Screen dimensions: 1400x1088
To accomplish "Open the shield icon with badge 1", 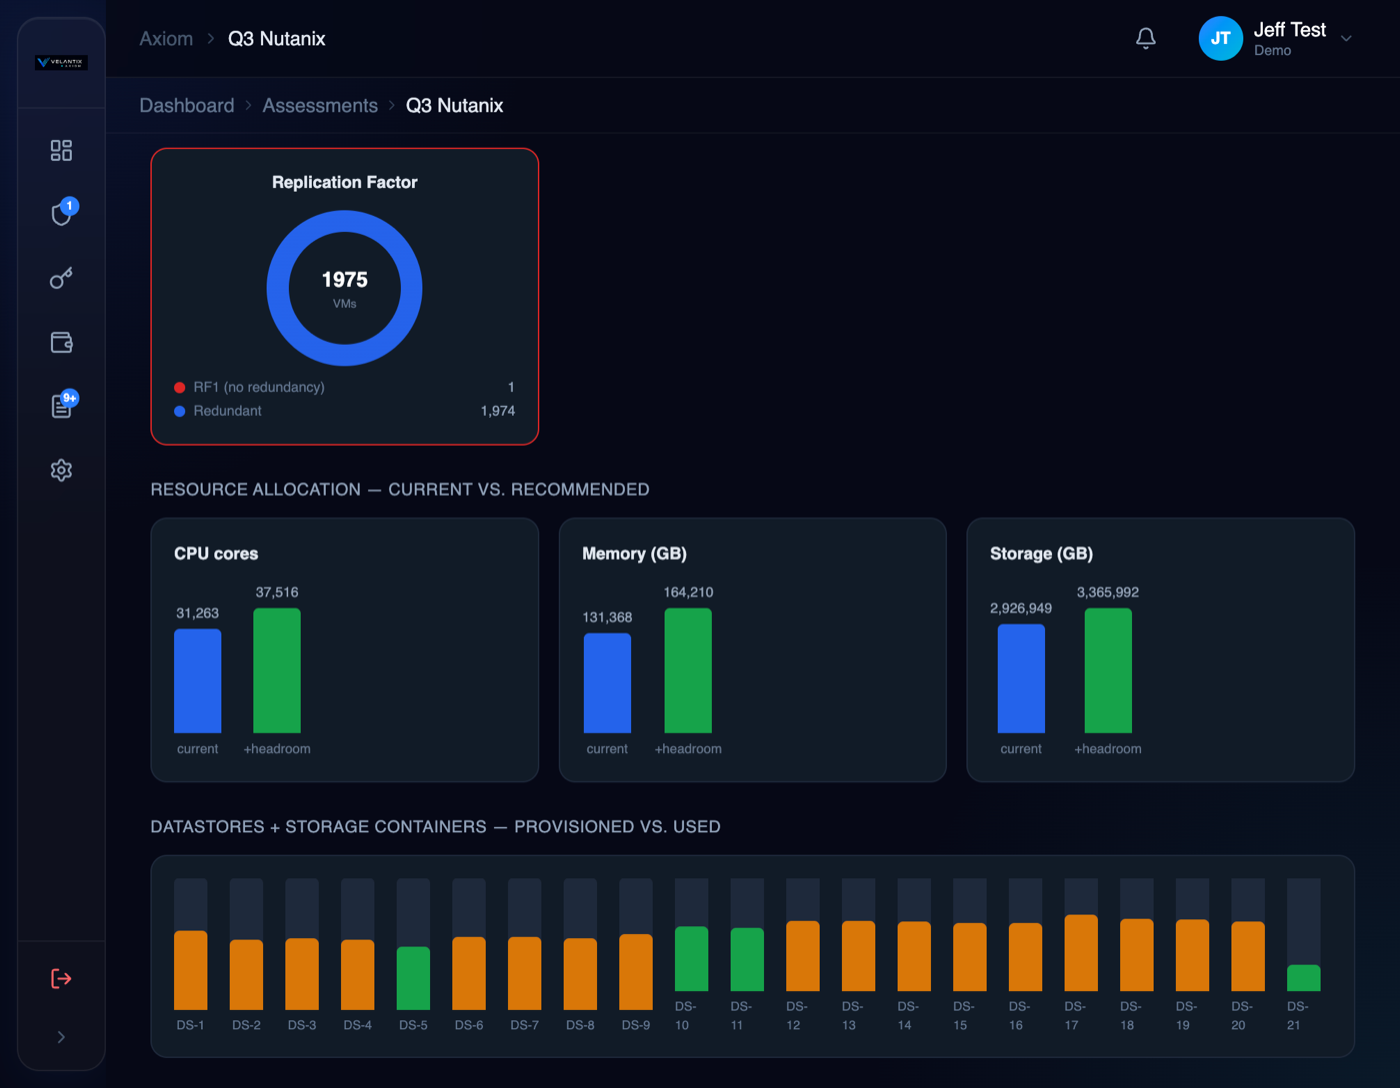I will 62,213.
